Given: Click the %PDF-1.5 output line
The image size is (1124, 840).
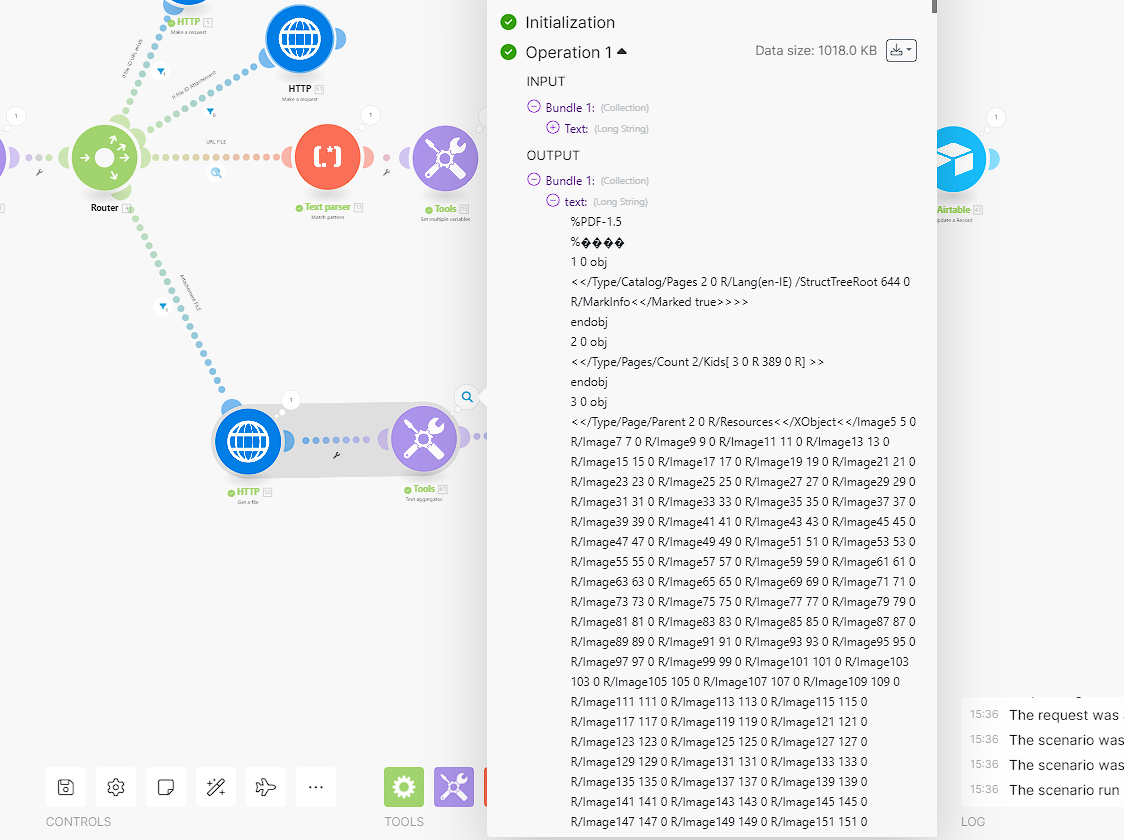Looking at the screenshot, I should (596, 221).
